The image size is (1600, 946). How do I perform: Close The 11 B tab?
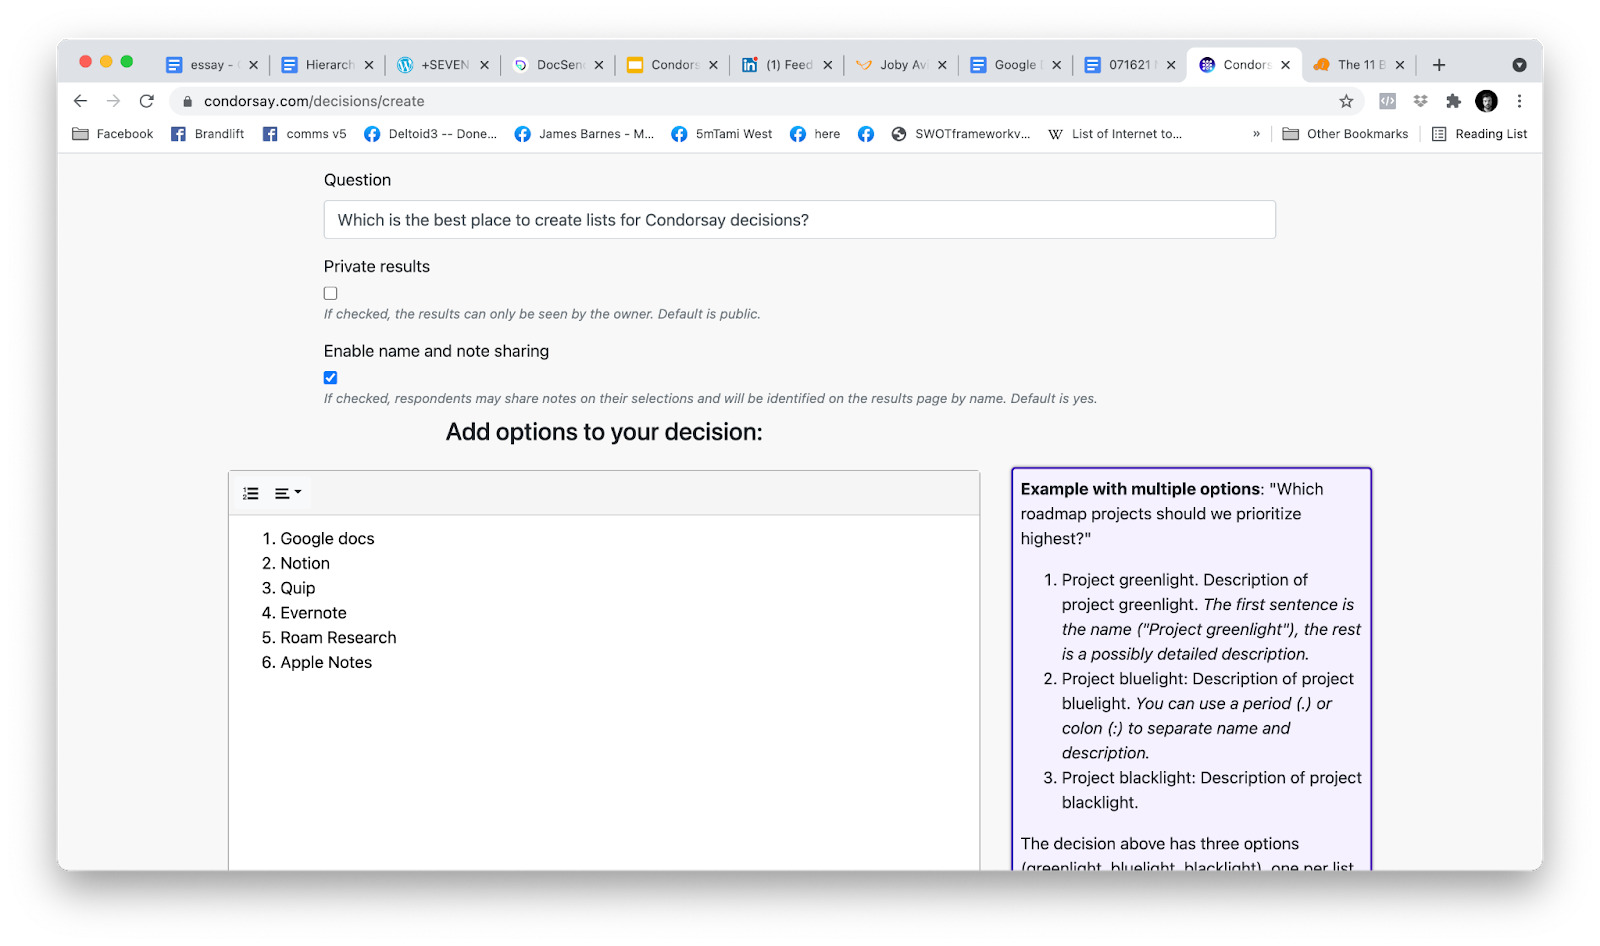click(x=1400, y=65)
